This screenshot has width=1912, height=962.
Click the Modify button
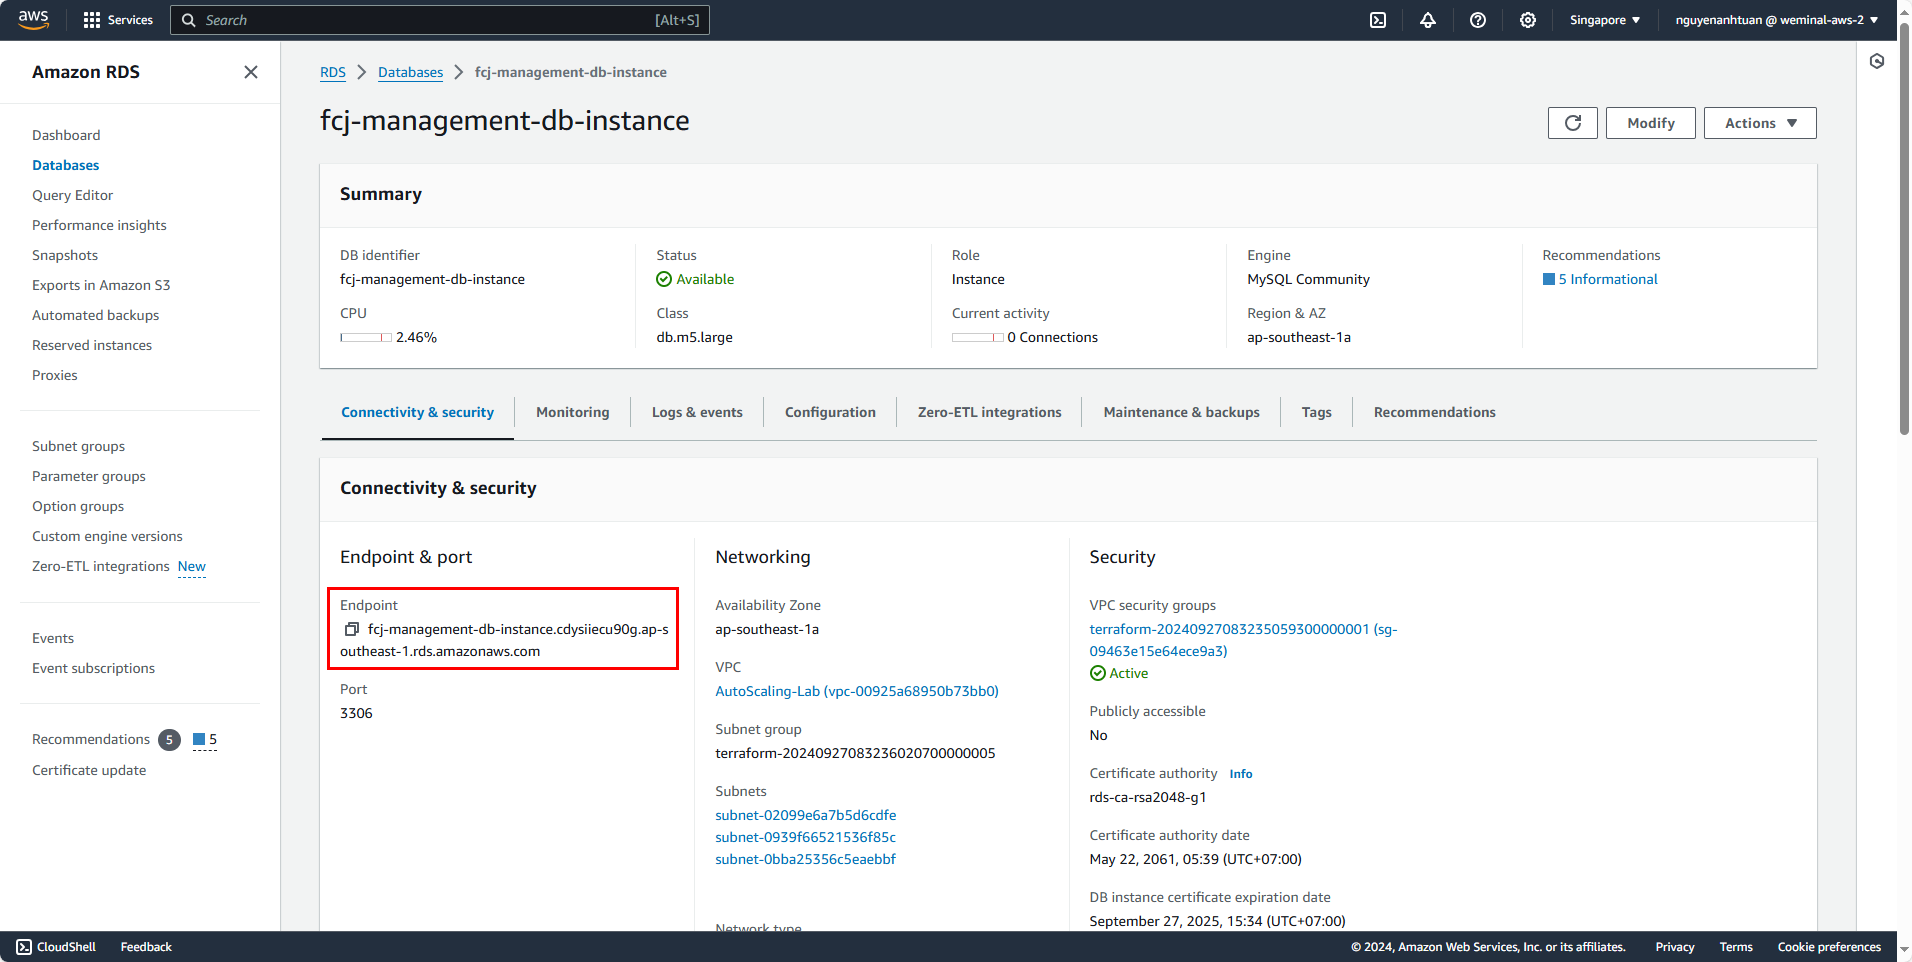pyautogui.click(x=1650, y=122)
